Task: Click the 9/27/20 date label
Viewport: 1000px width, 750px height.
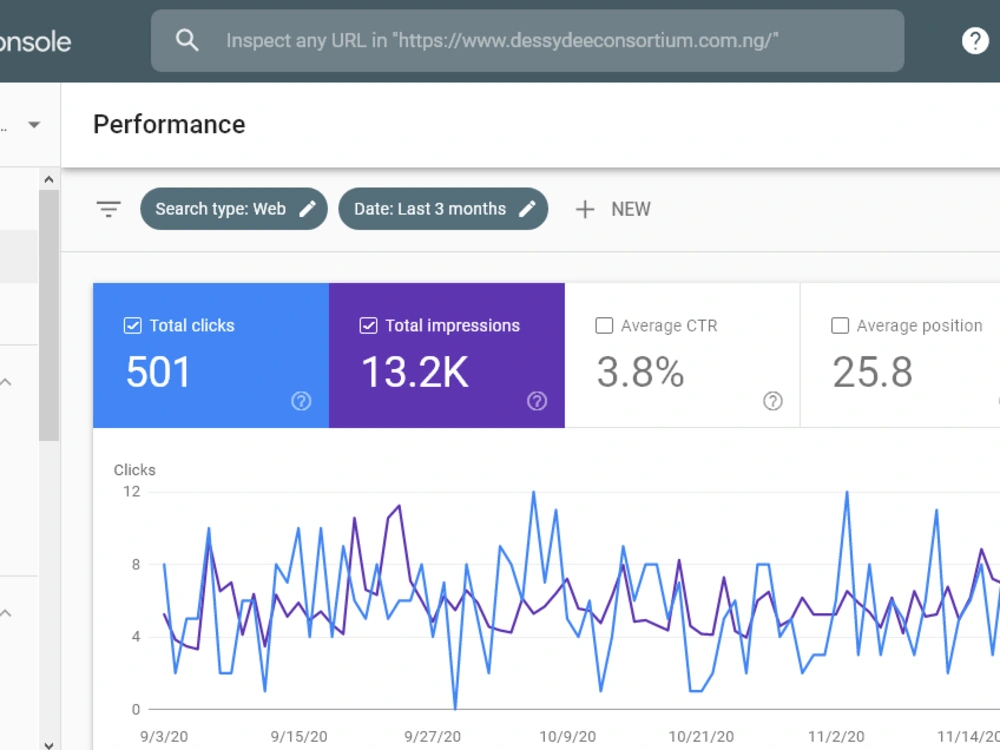Action: click(x=432, y=737)
